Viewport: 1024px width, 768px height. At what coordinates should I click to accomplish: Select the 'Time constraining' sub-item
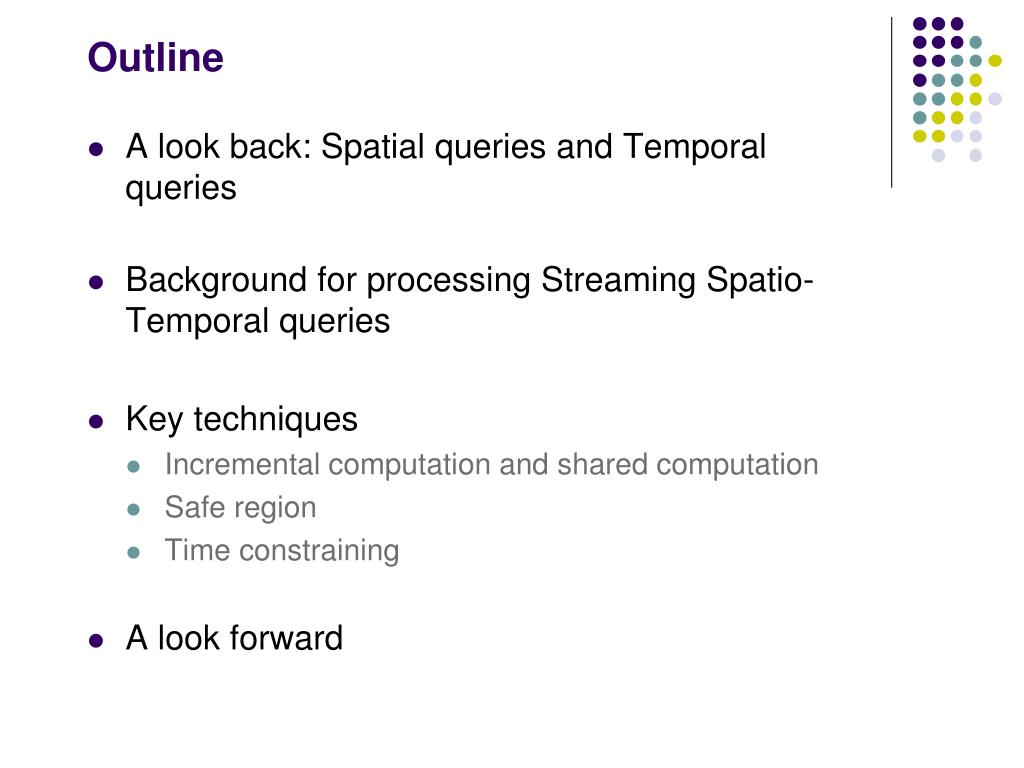click(281, 551)
